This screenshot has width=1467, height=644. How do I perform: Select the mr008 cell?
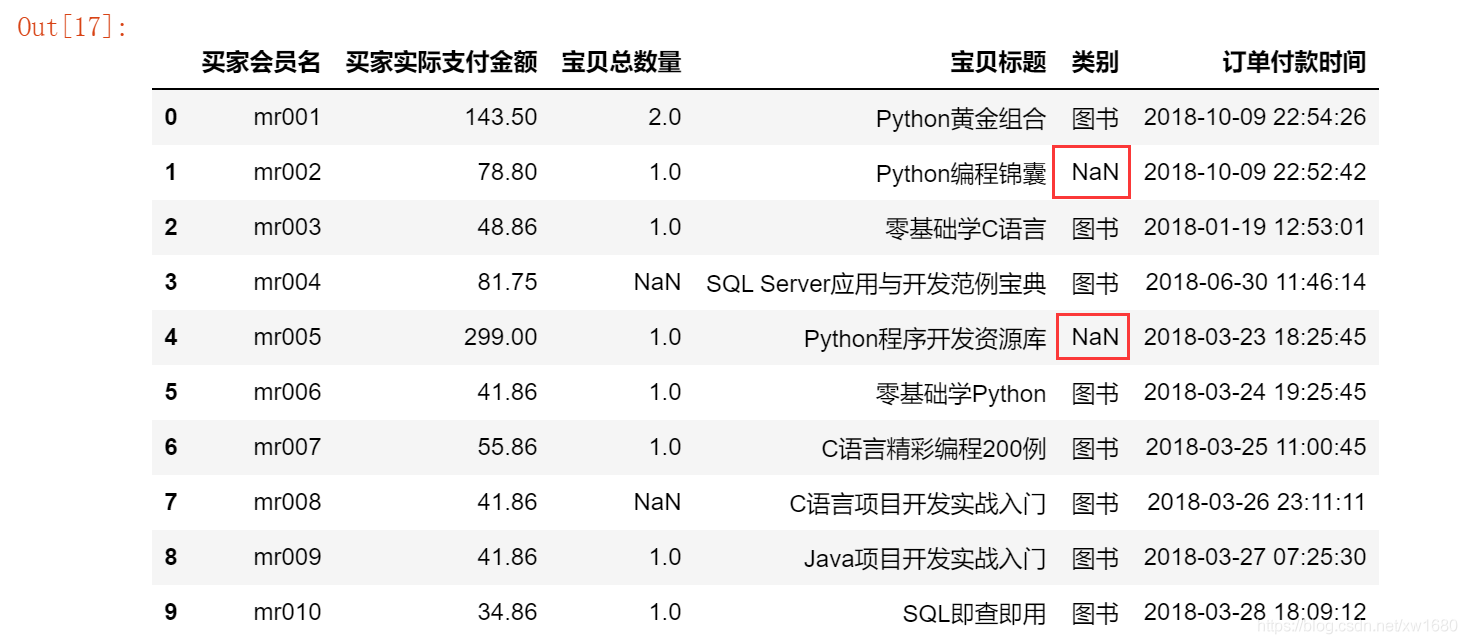pos(287,502)
